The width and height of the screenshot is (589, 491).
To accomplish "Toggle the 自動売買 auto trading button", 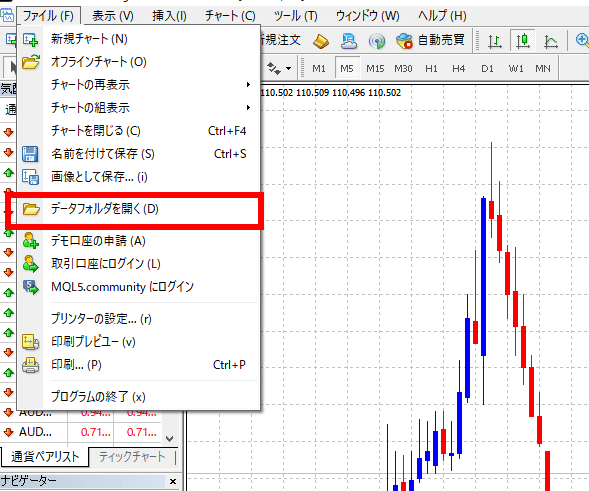I will pyautogui.click(x=430, y=40).
